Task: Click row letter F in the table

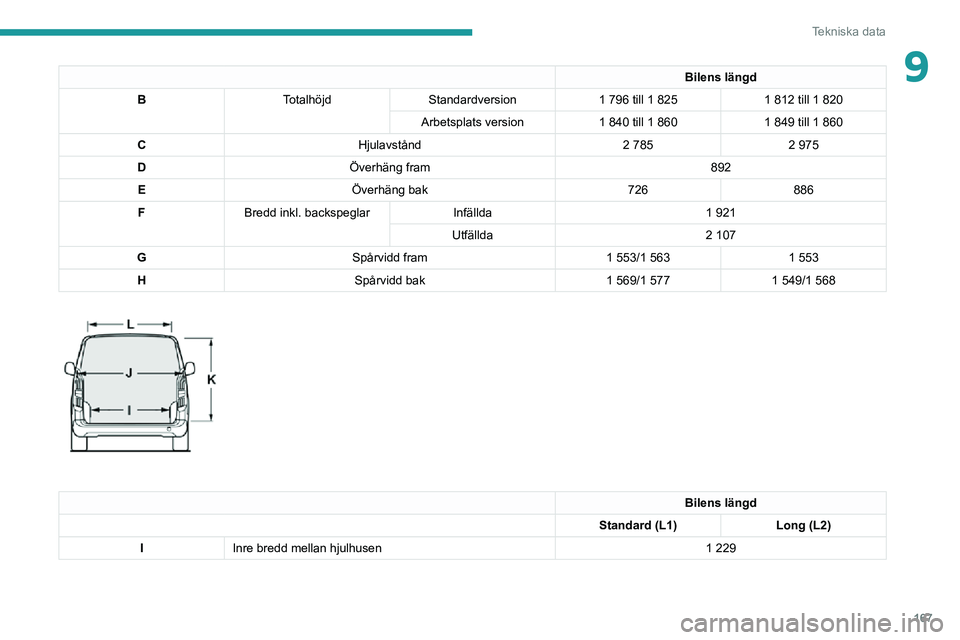Action: 141,213
